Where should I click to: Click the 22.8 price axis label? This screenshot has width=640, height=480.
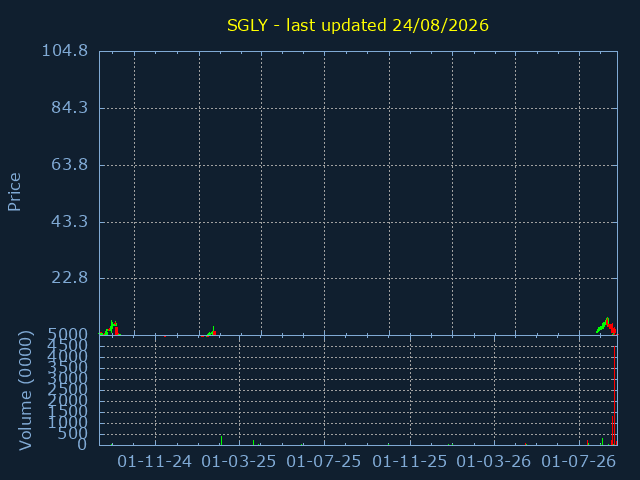point(69,278)
